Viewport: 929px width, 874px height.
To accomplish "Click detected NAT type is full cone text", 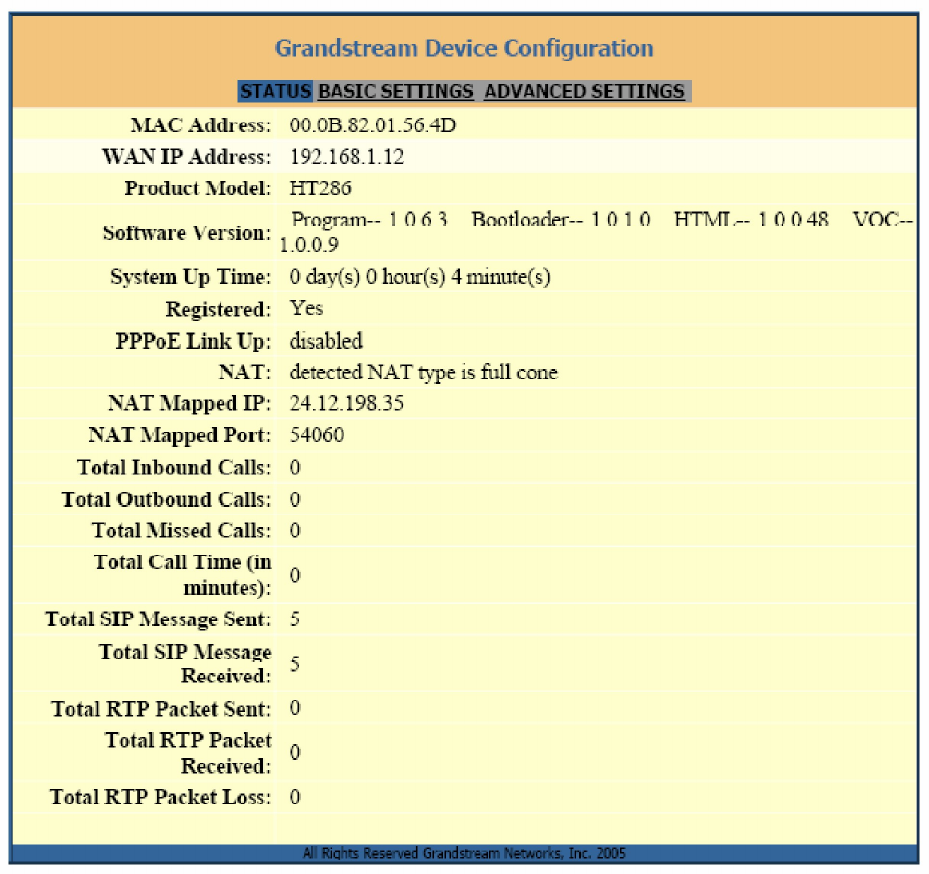I will pos(424,372).
